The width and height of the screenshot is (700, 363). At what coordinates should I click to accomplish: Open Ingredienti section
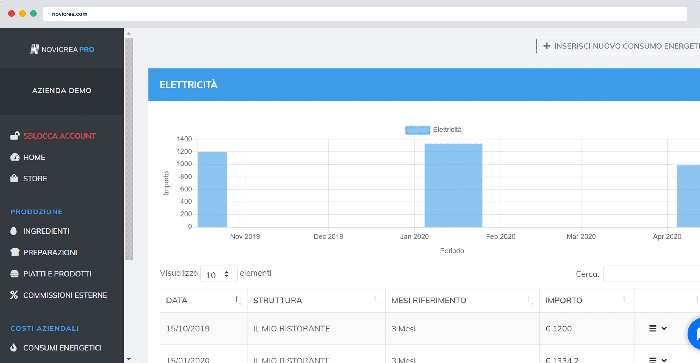46,231
